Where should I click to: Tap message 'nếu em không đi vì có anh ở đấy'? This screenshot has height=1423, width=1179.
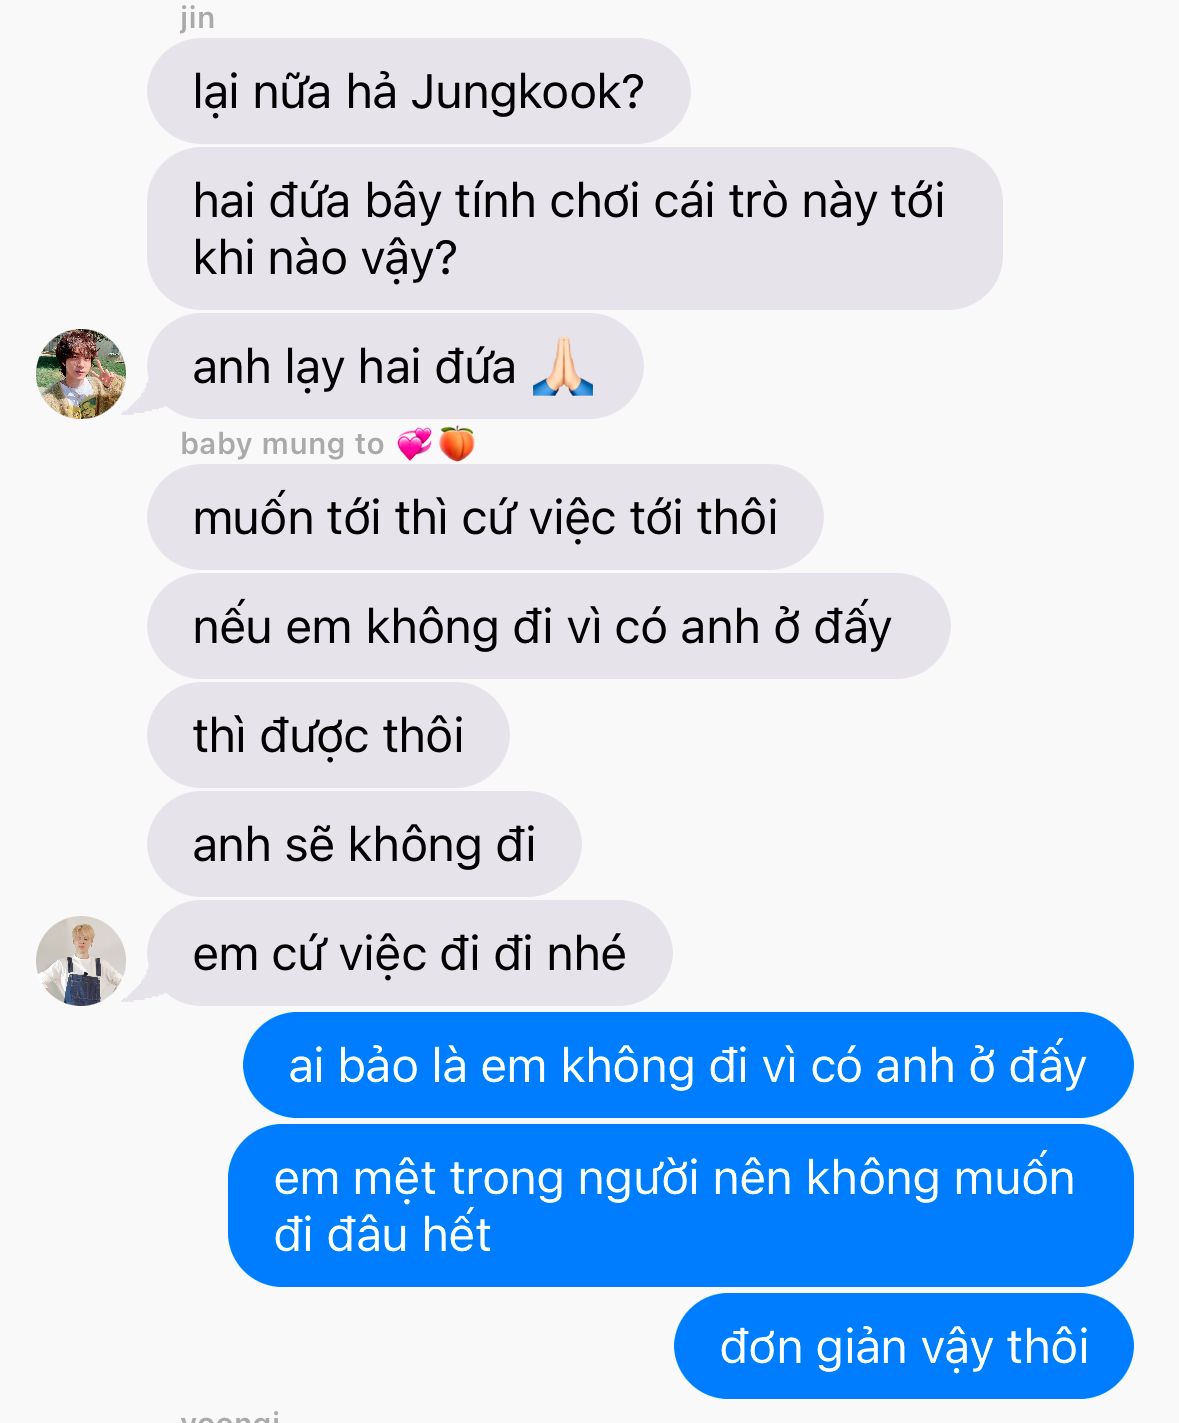(549, 626)
